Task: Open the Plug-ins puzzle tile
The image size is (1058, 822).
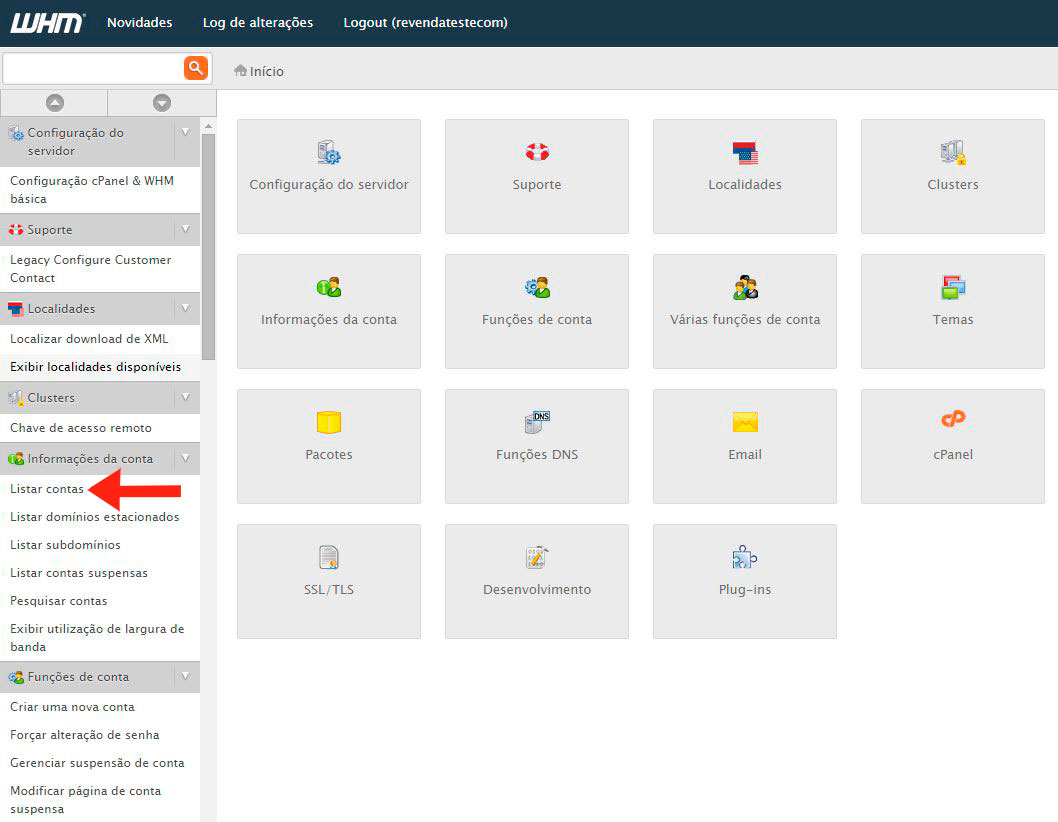Action: coord(745,581)
